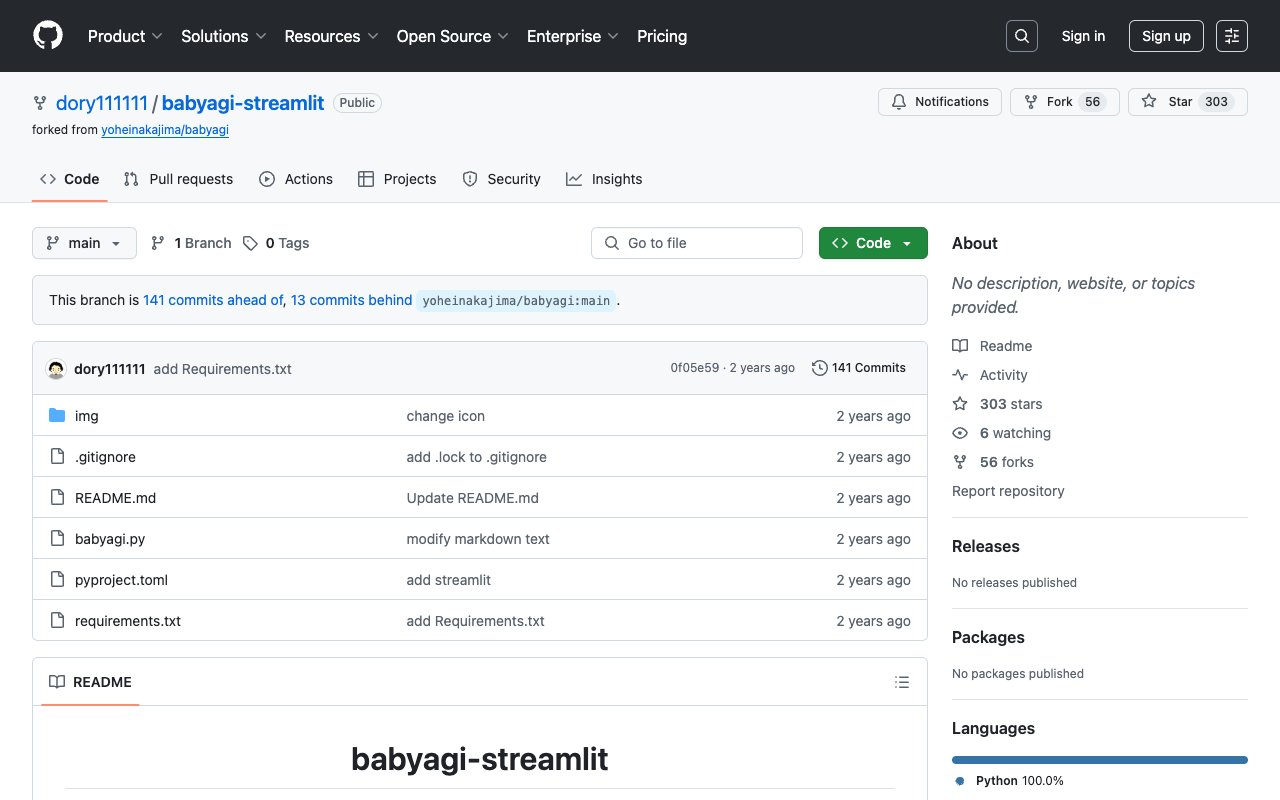
Task: Click the babyagi.py file icon
Action: 57,539
